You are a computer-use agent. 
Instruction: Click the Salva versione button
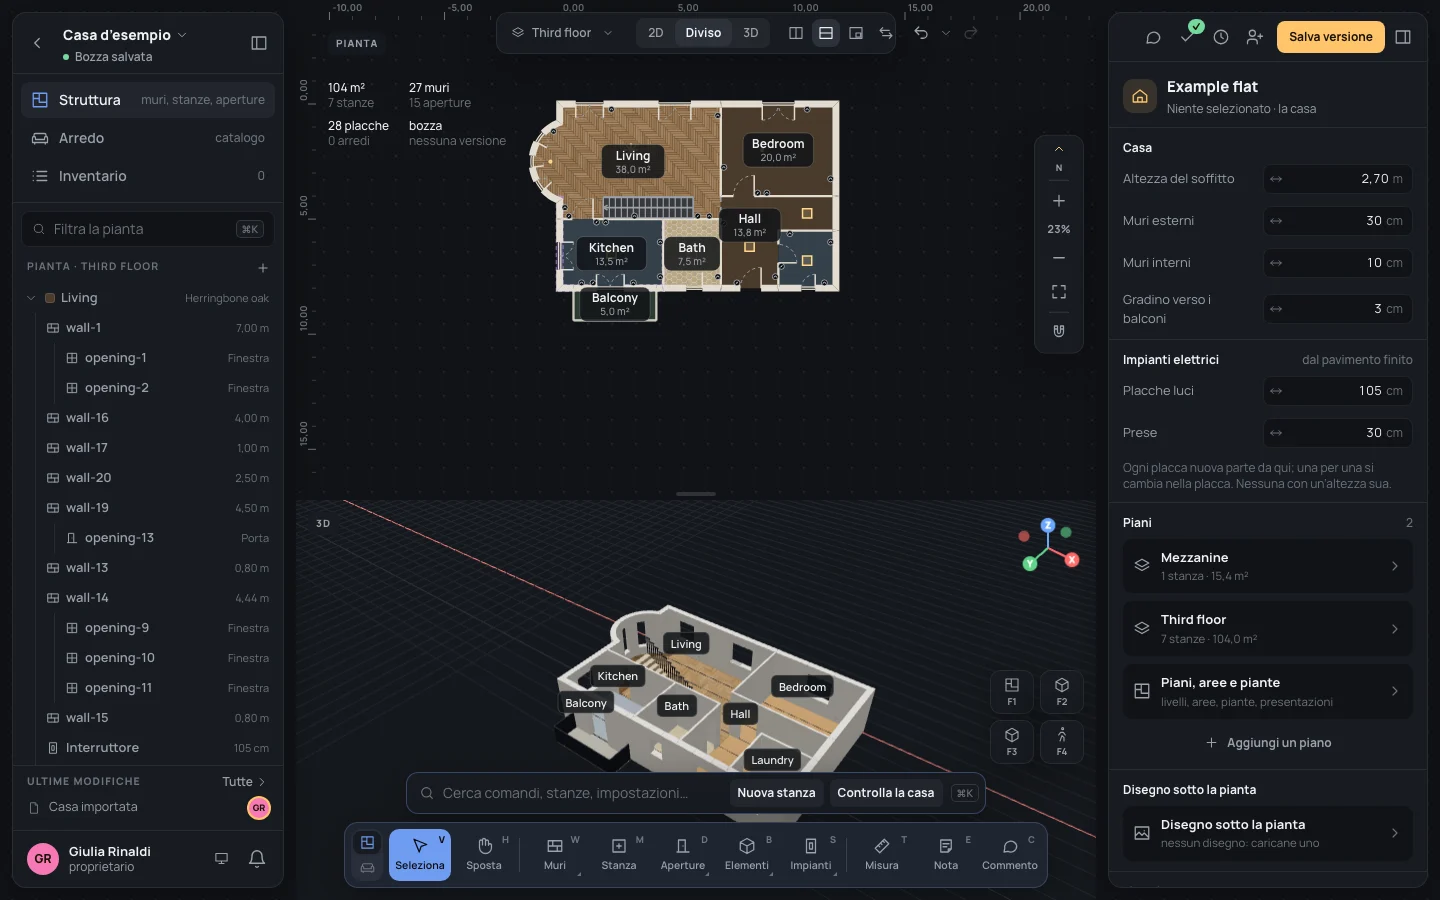click(x=1331, y=37)
